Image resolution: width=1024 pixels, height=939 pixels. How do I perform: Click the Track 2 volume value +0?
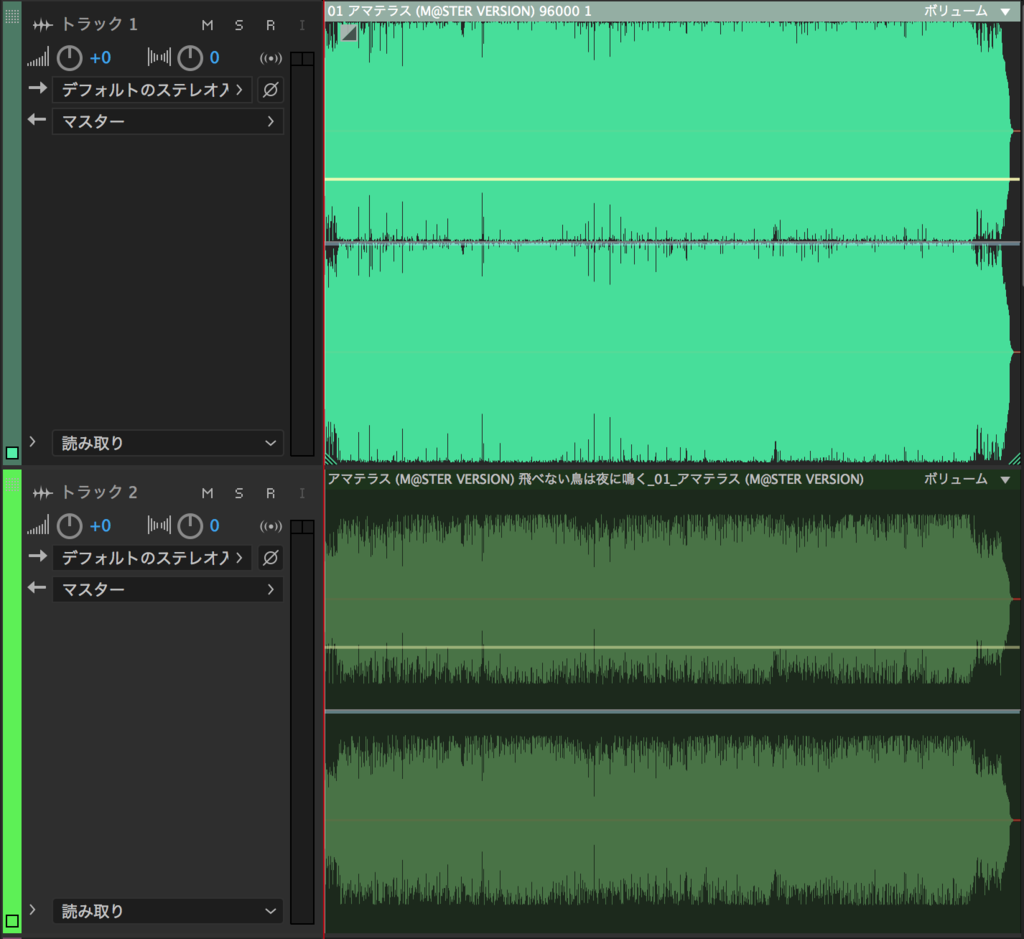[100, 526]
